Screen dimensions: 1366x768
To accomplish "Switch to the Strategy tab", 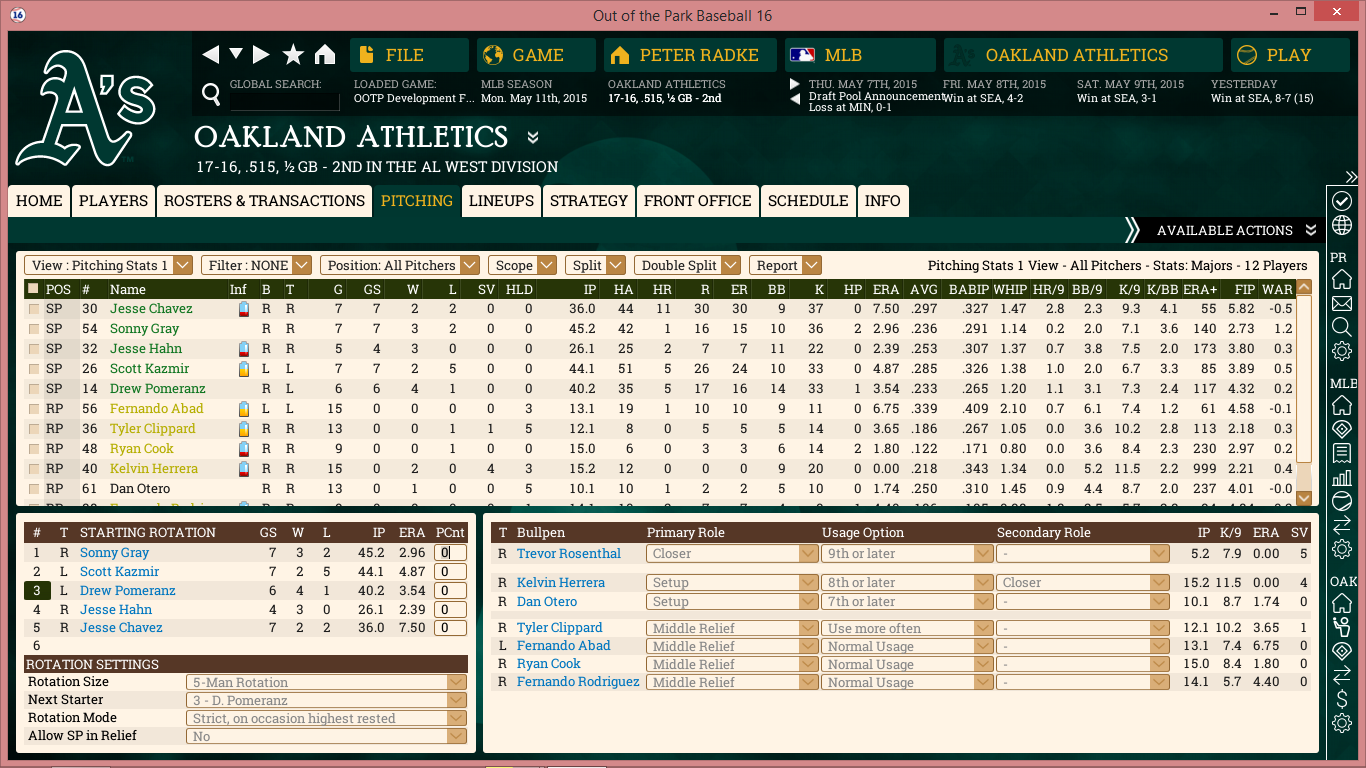I will (589, 201).
